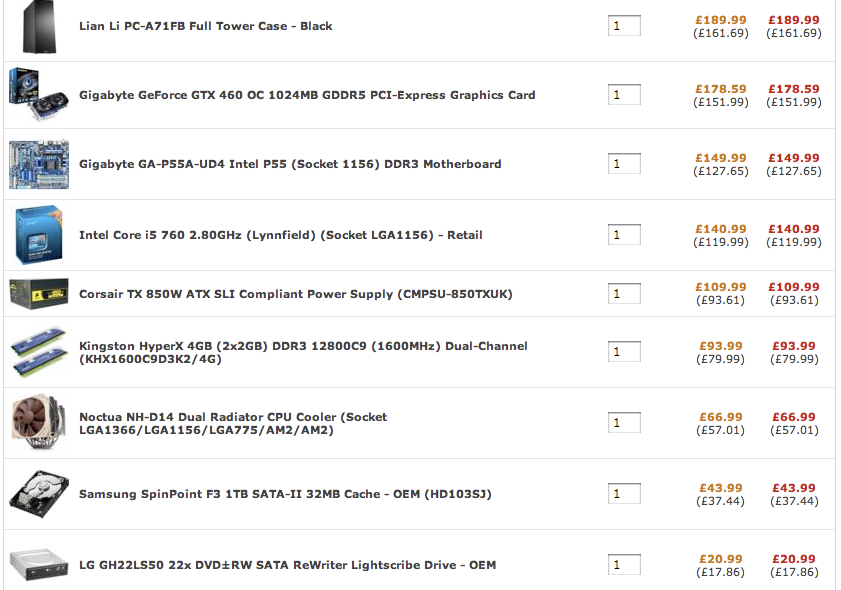
Task: Click quantity field for LG DVD rewriter
Action: 624,564
